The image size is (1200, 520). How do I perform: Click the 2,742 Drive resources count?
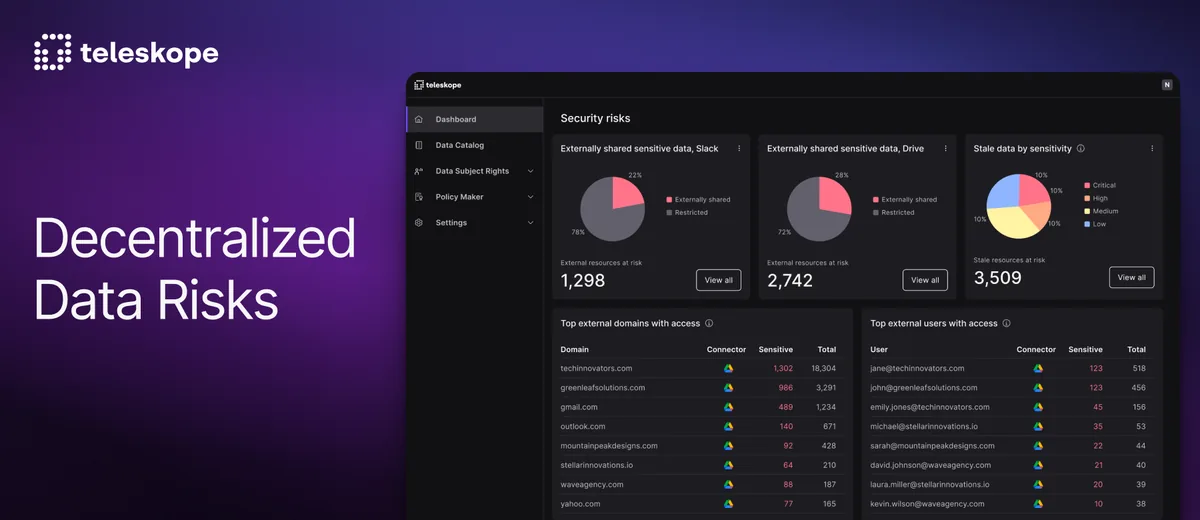pos(790,281)
